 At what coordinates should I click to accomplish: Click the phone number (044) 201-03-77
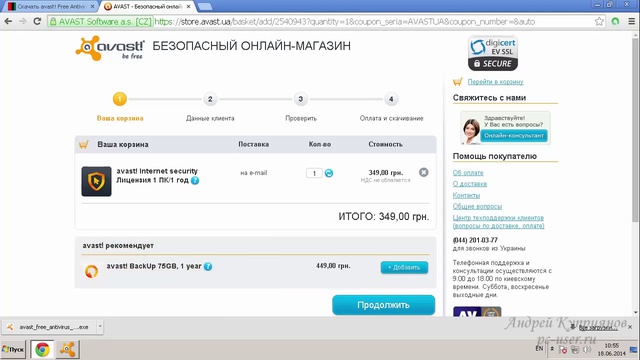(475, 240)
